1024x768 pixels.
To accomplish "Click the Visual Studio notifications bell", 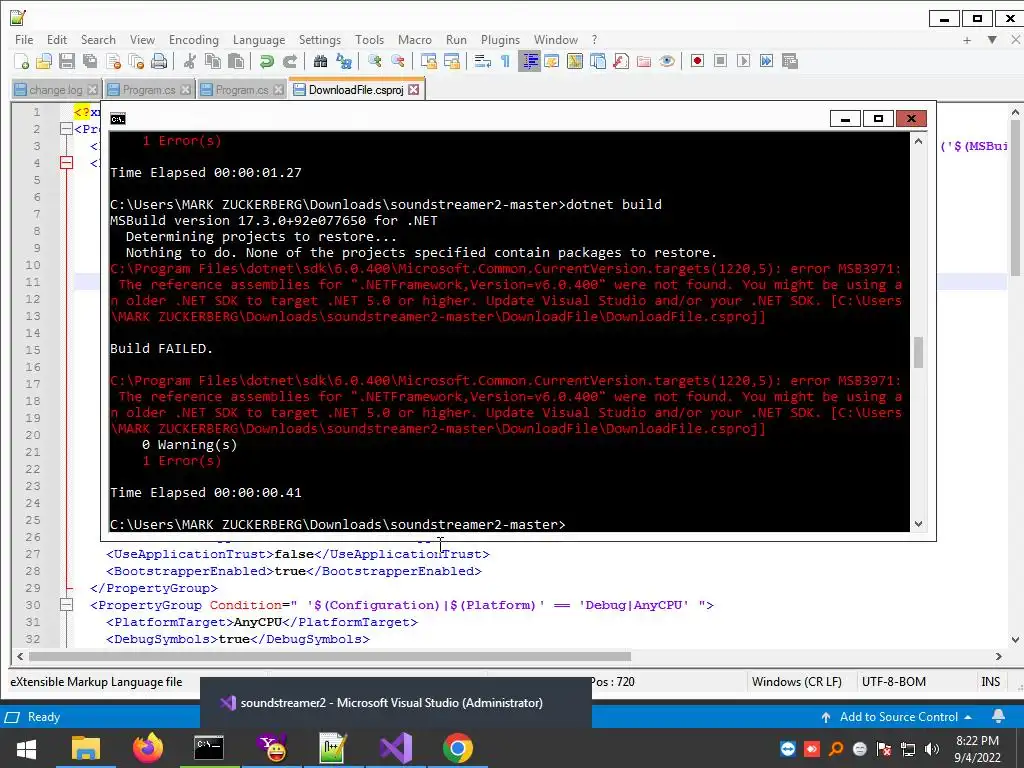I will [x=999, y=716].
